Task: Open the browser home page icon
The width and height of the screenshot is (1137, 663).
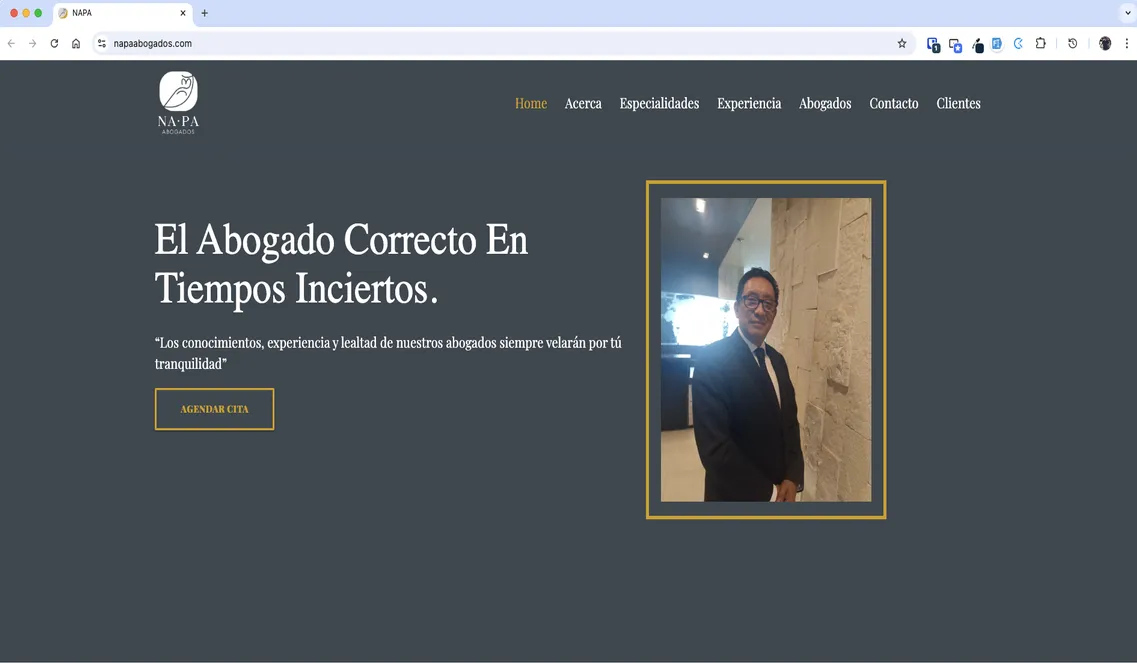Action: pyautogui.click(x=76, y=44)
